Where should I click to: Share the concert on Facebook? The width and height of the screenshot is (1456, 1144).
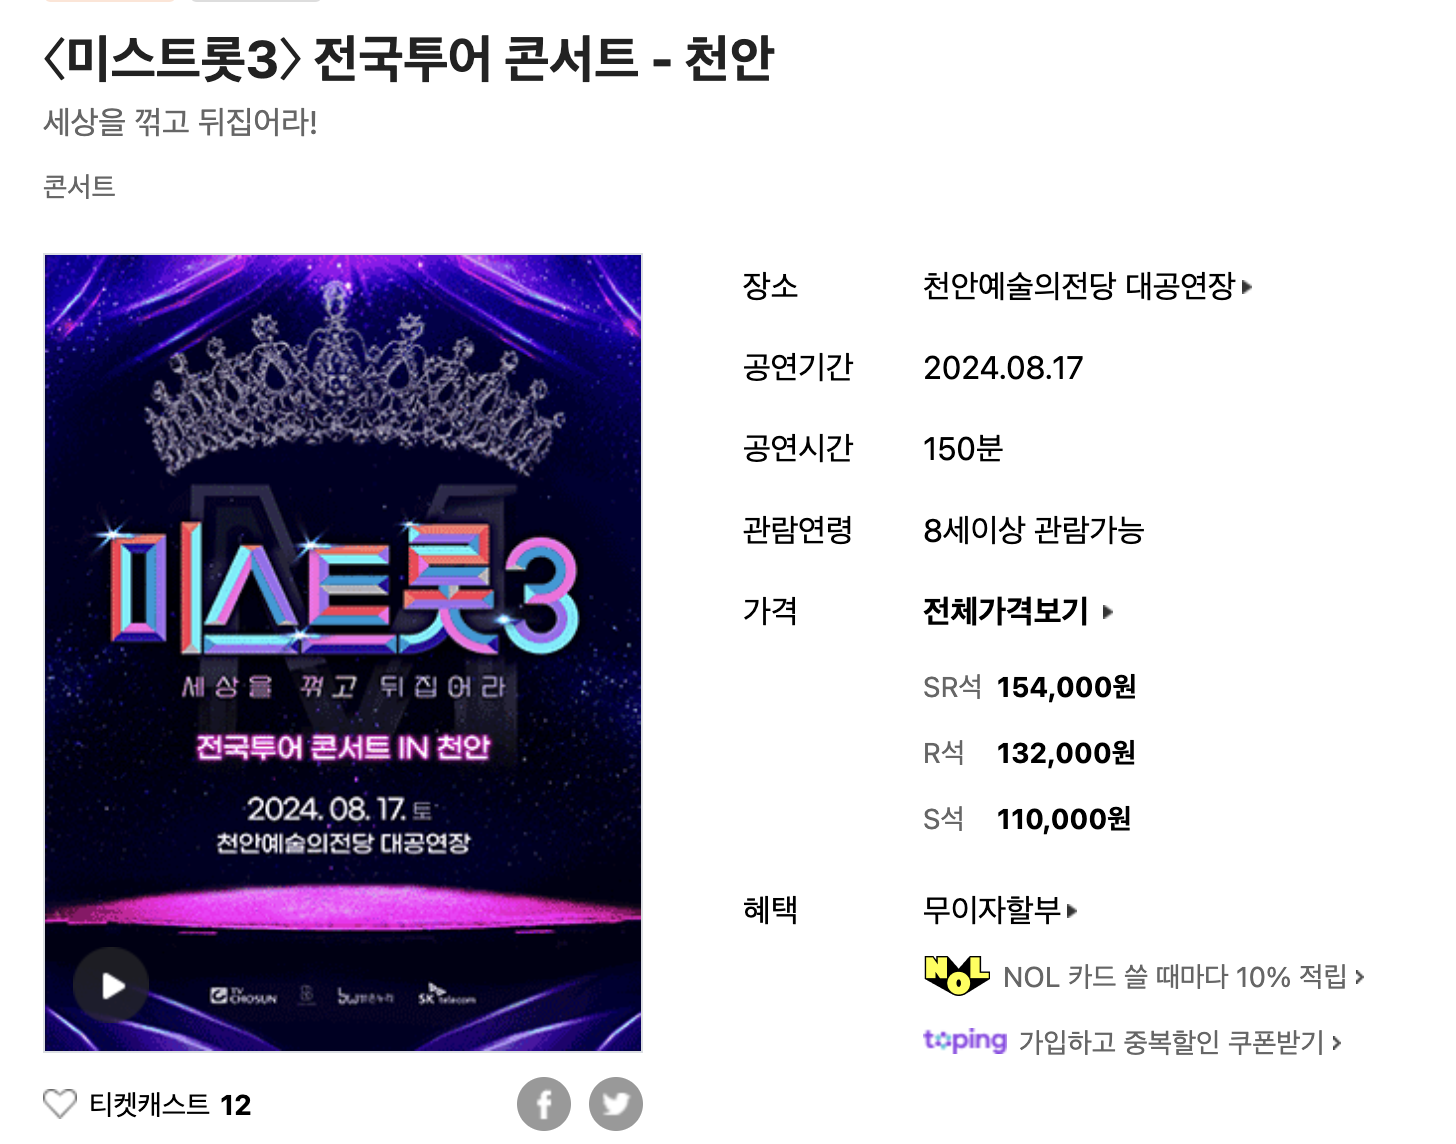544,1104
